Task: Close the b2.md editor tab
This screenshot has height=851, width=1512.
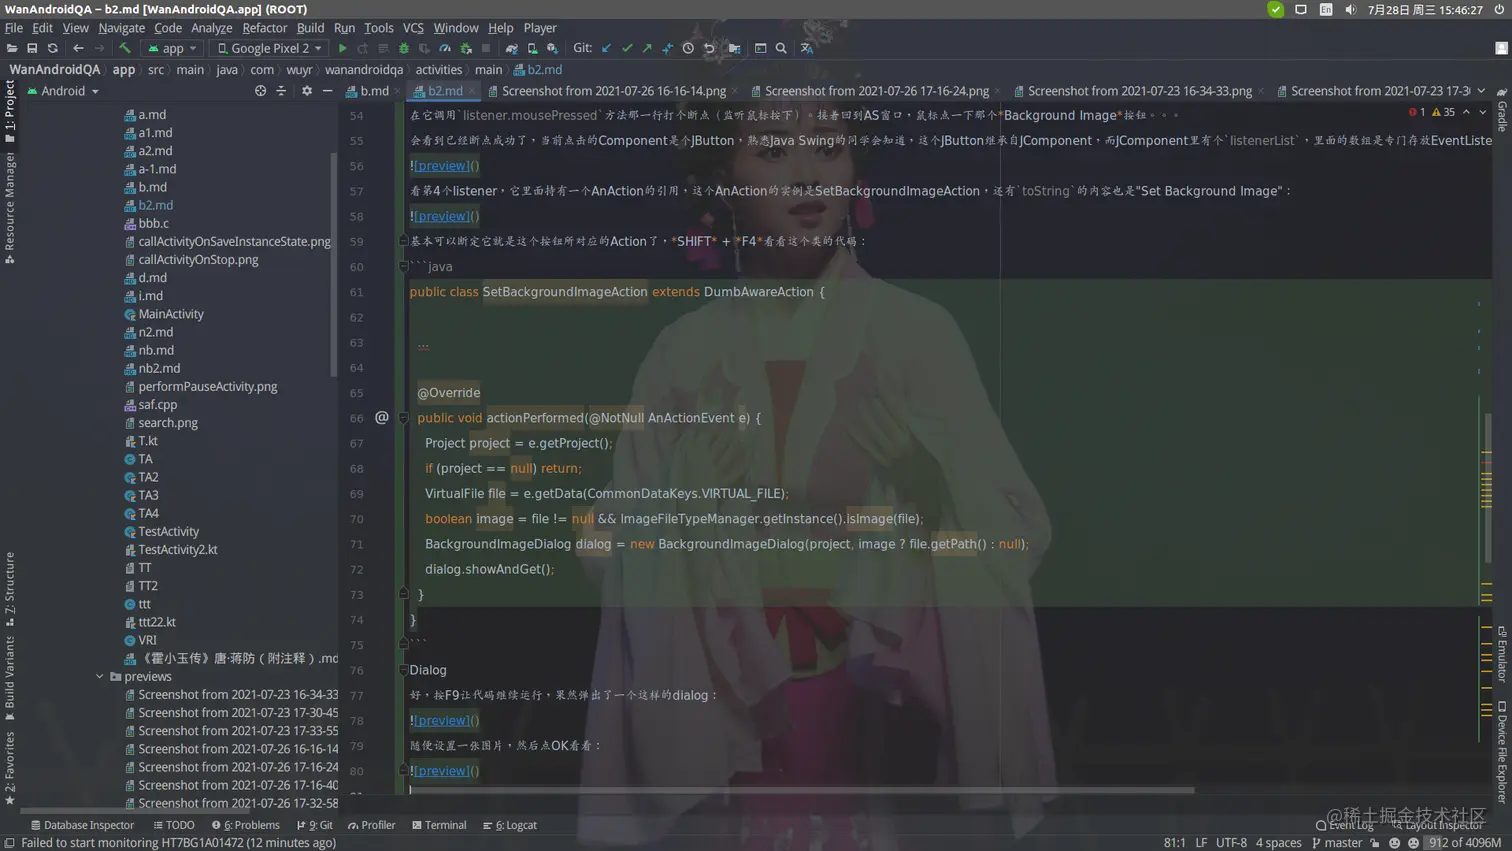Action: click(x=472, y=91)
